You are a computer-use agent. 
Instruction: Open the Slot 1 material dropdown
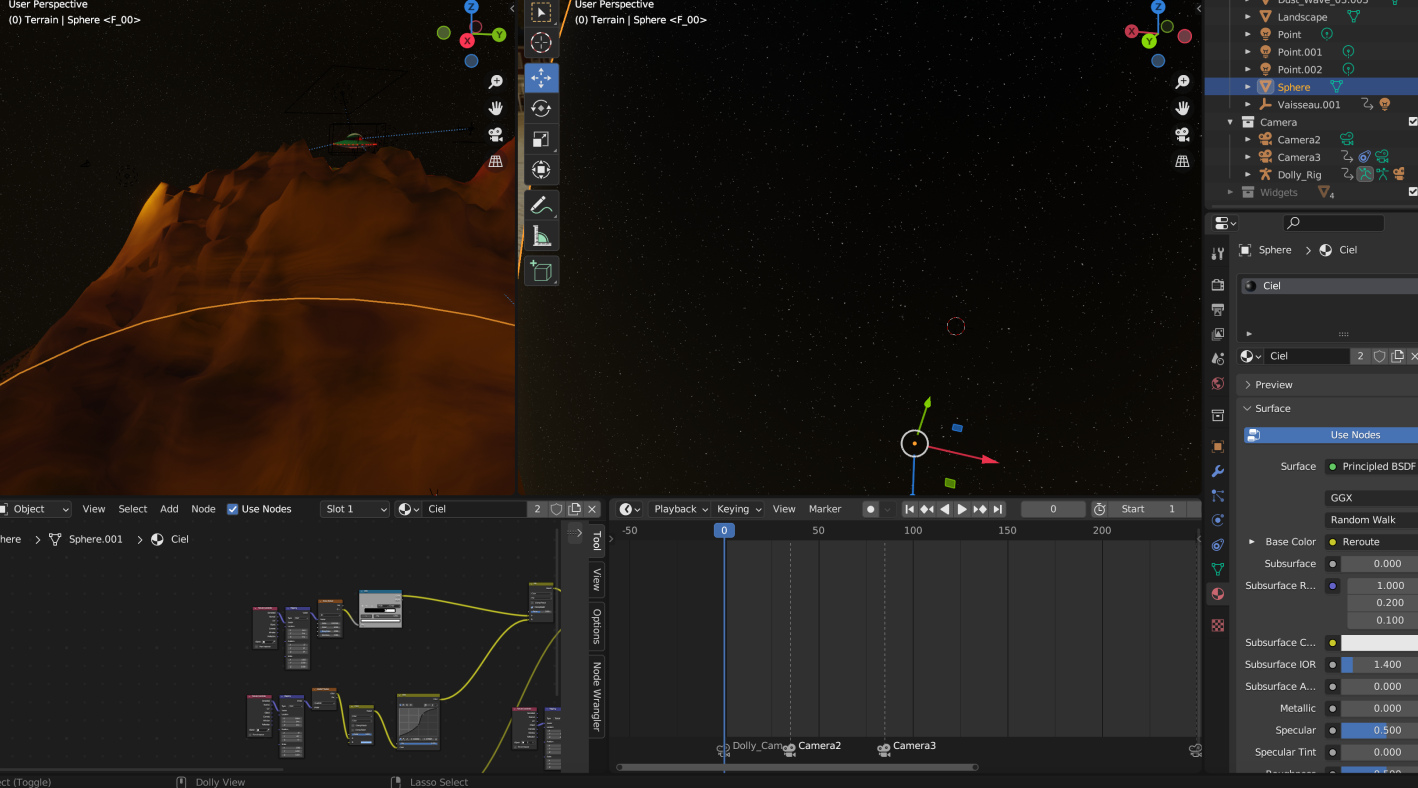tap(355, 509)
